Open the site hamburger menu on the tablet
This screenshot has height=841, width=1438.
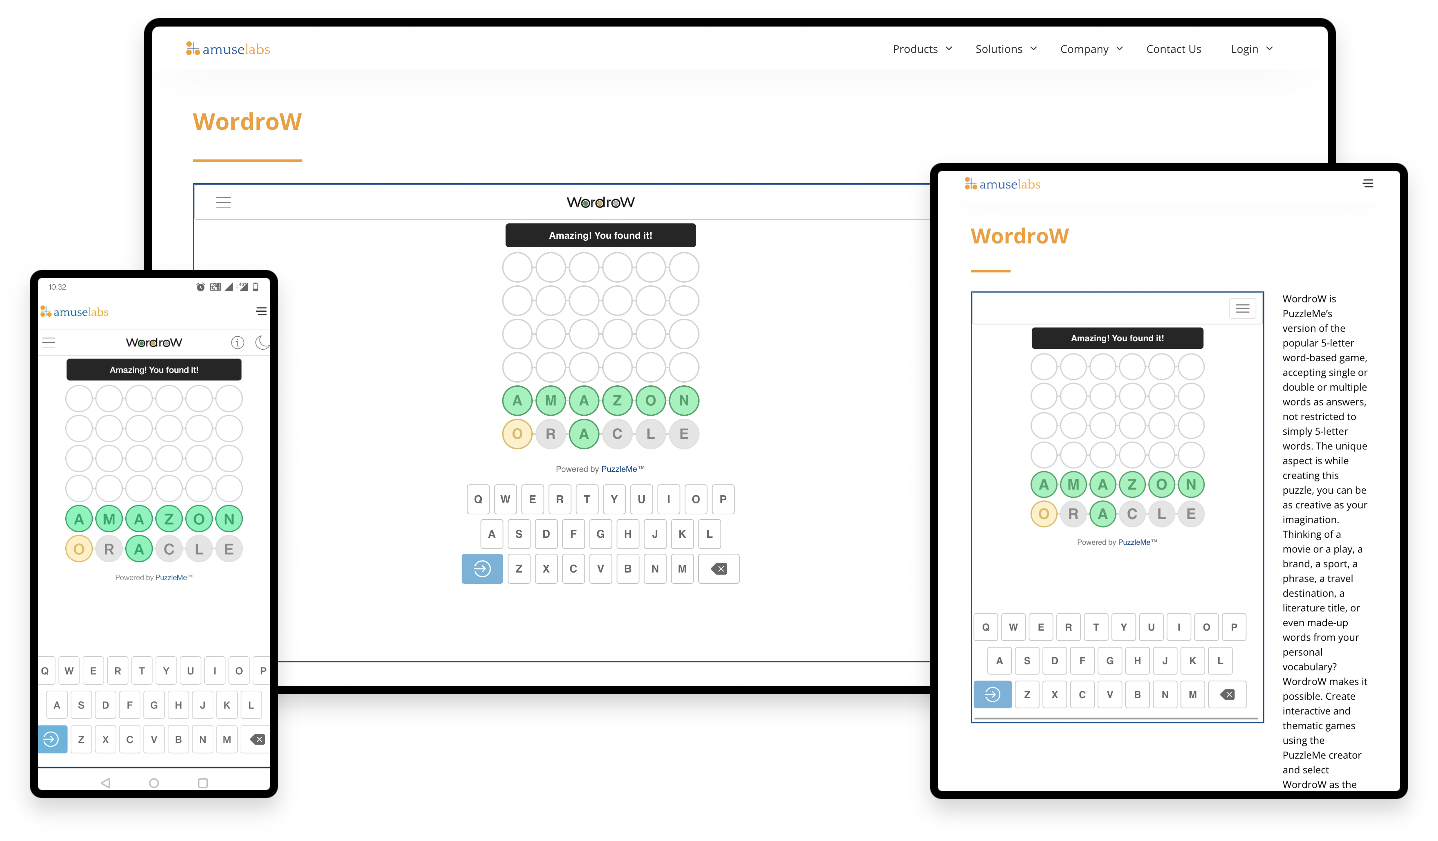pyautogui.click(x=1367, y=184)
